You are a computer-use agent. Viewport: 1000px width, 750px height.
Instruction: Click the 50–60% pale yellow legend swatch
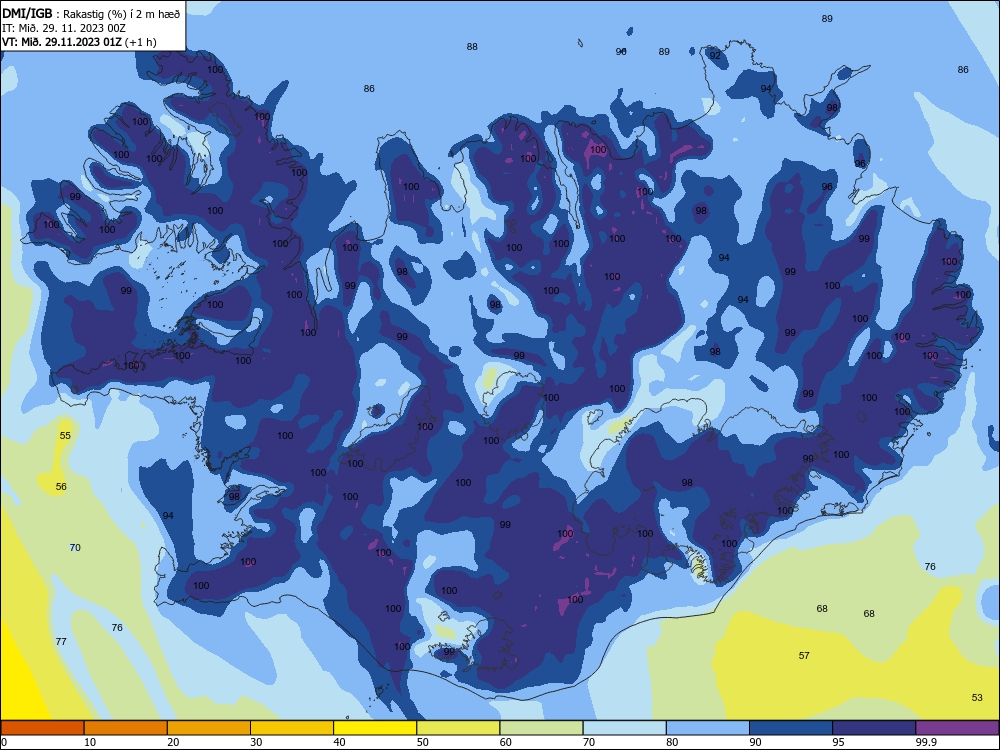point(458,728)
